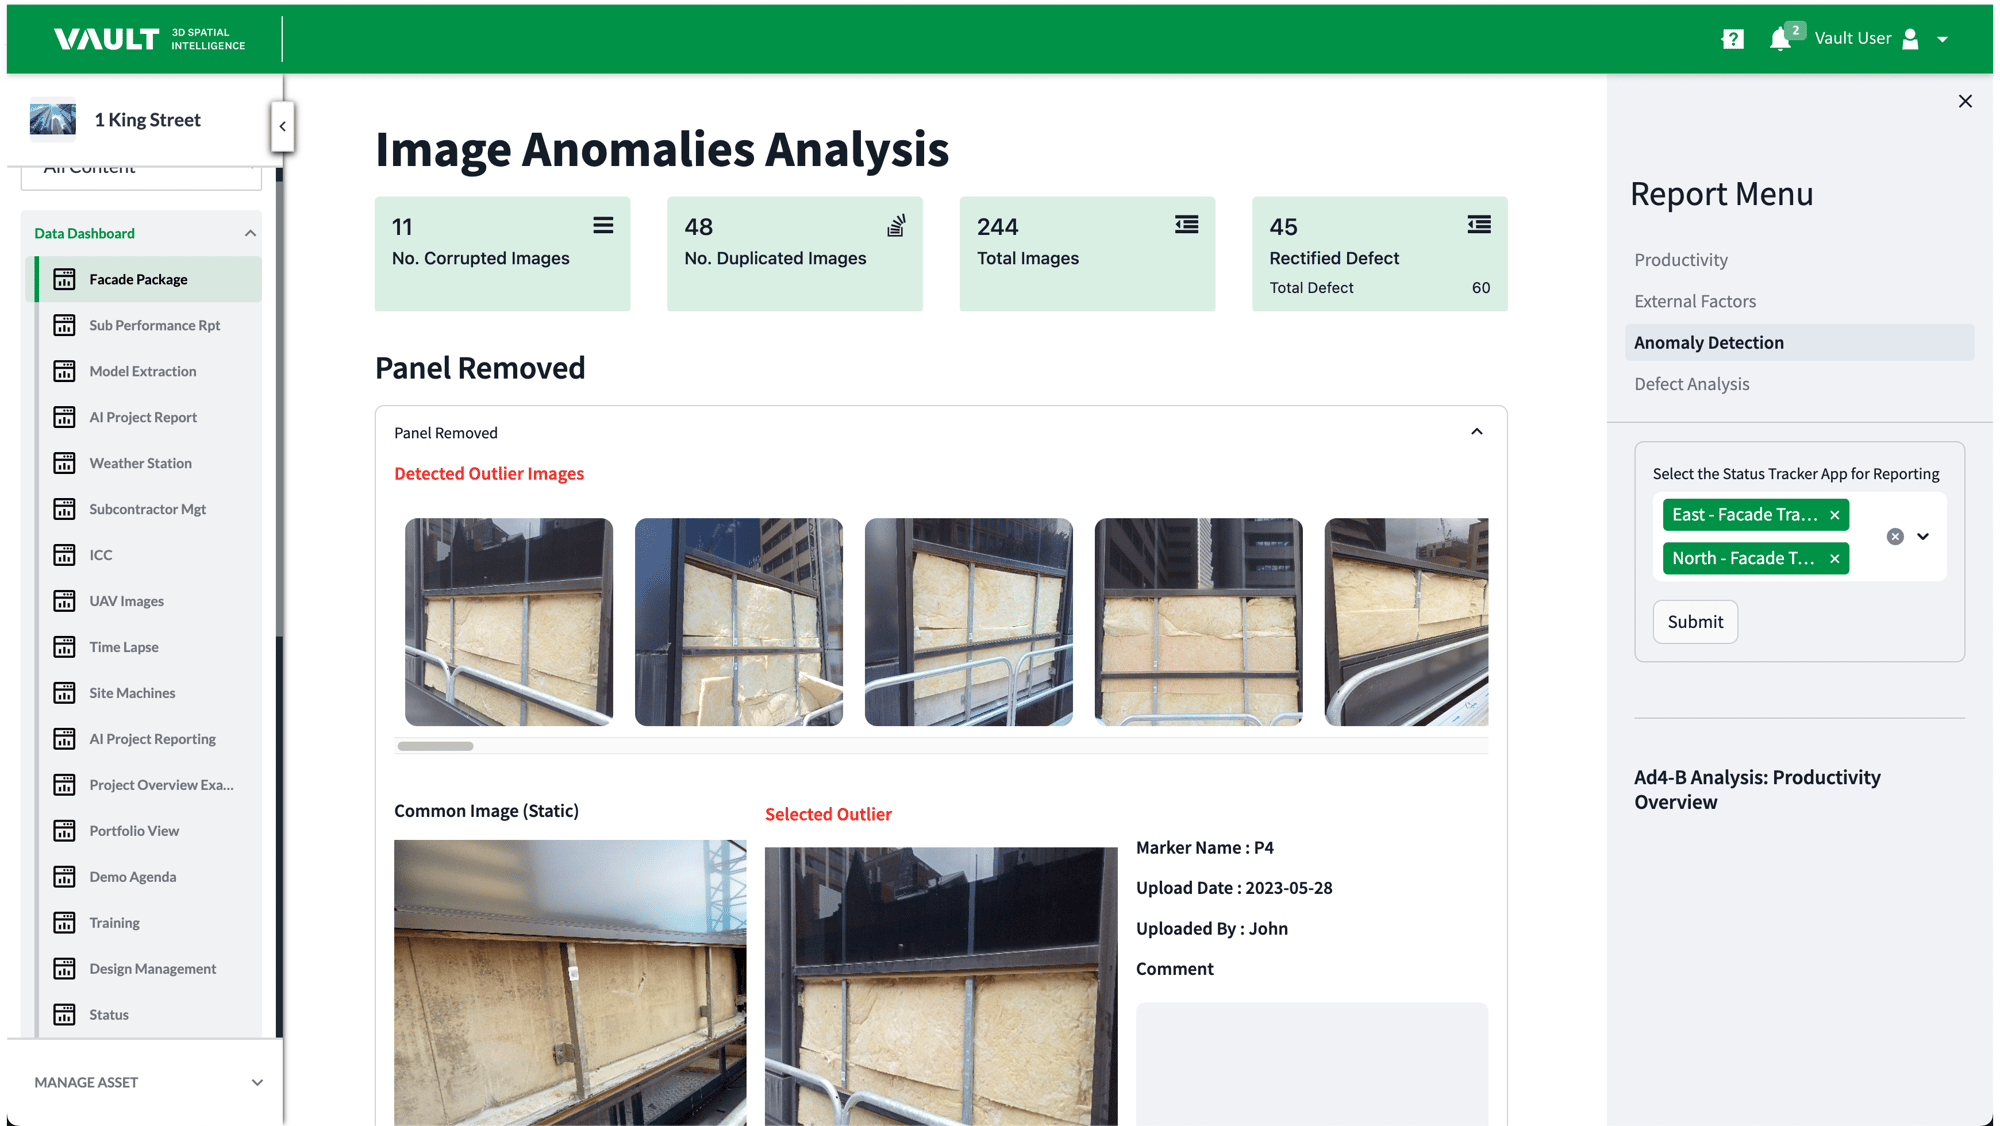Click the Vault User profile avatar icon
This screenshot has height=1126, width=2000.
coord(1910,39)
